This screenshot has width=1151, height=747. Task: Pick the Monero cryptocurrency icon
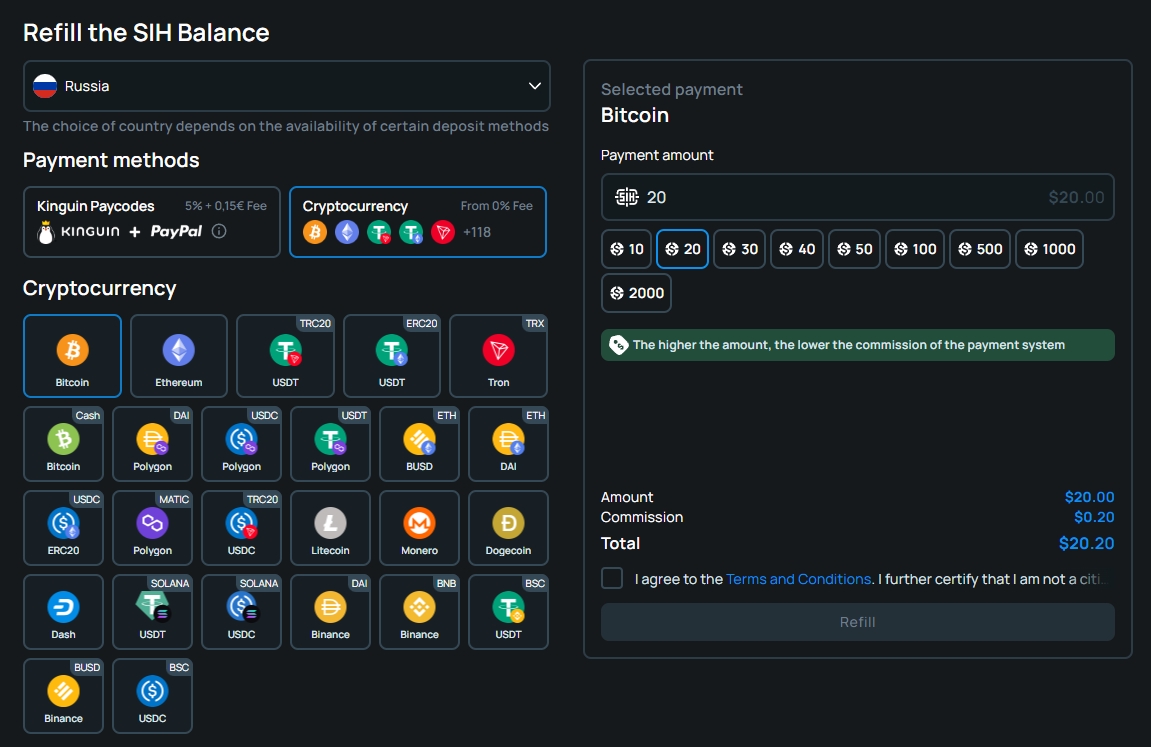click(419, 527)
